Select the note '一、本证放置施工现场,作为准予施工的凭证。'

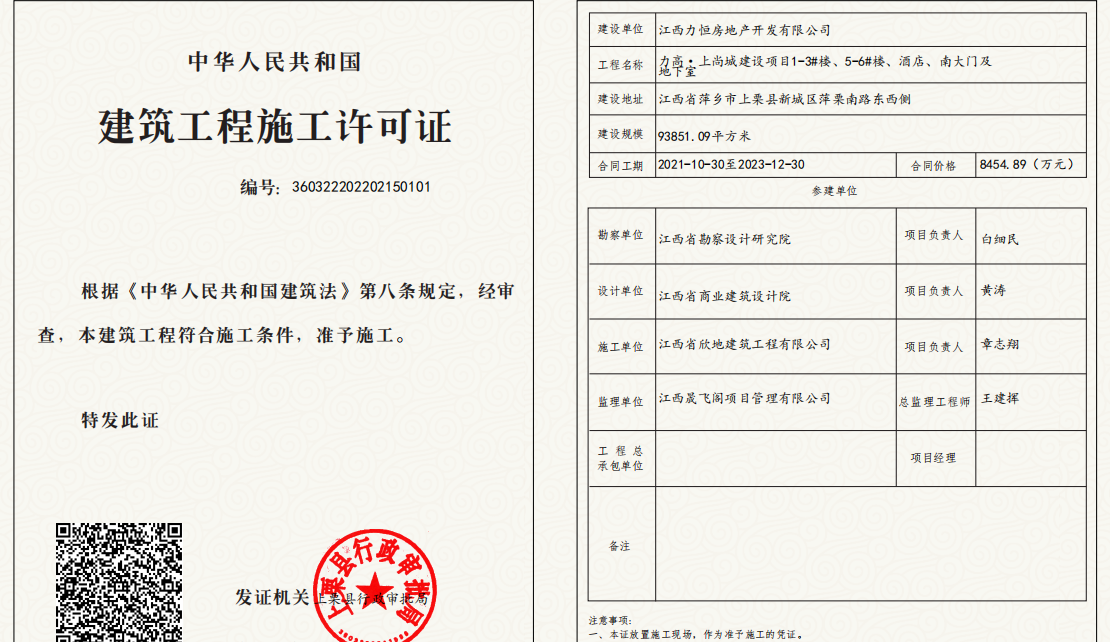(x=696, y=635)
